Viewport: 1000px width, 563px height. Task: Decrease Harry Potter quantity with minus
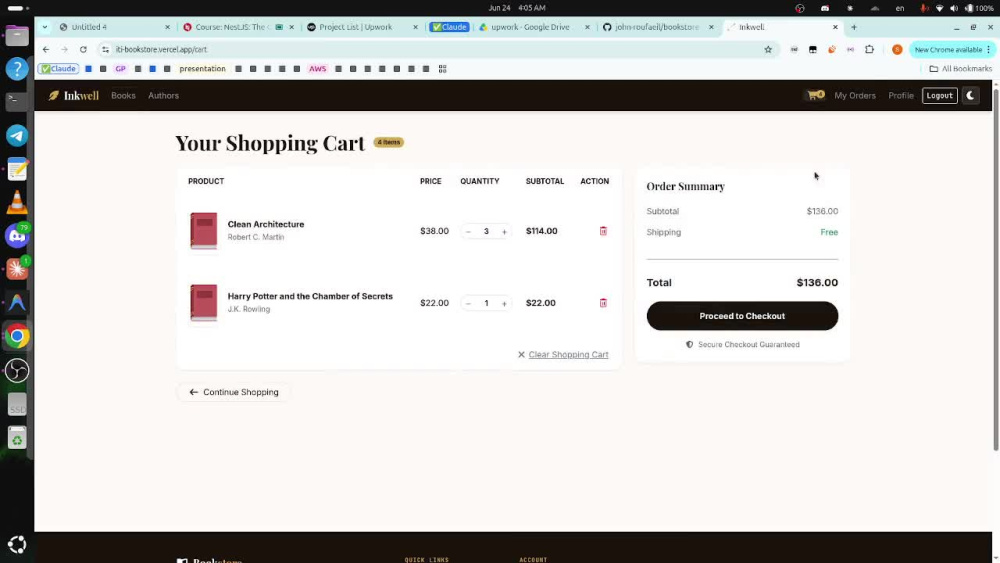point(468,303)
